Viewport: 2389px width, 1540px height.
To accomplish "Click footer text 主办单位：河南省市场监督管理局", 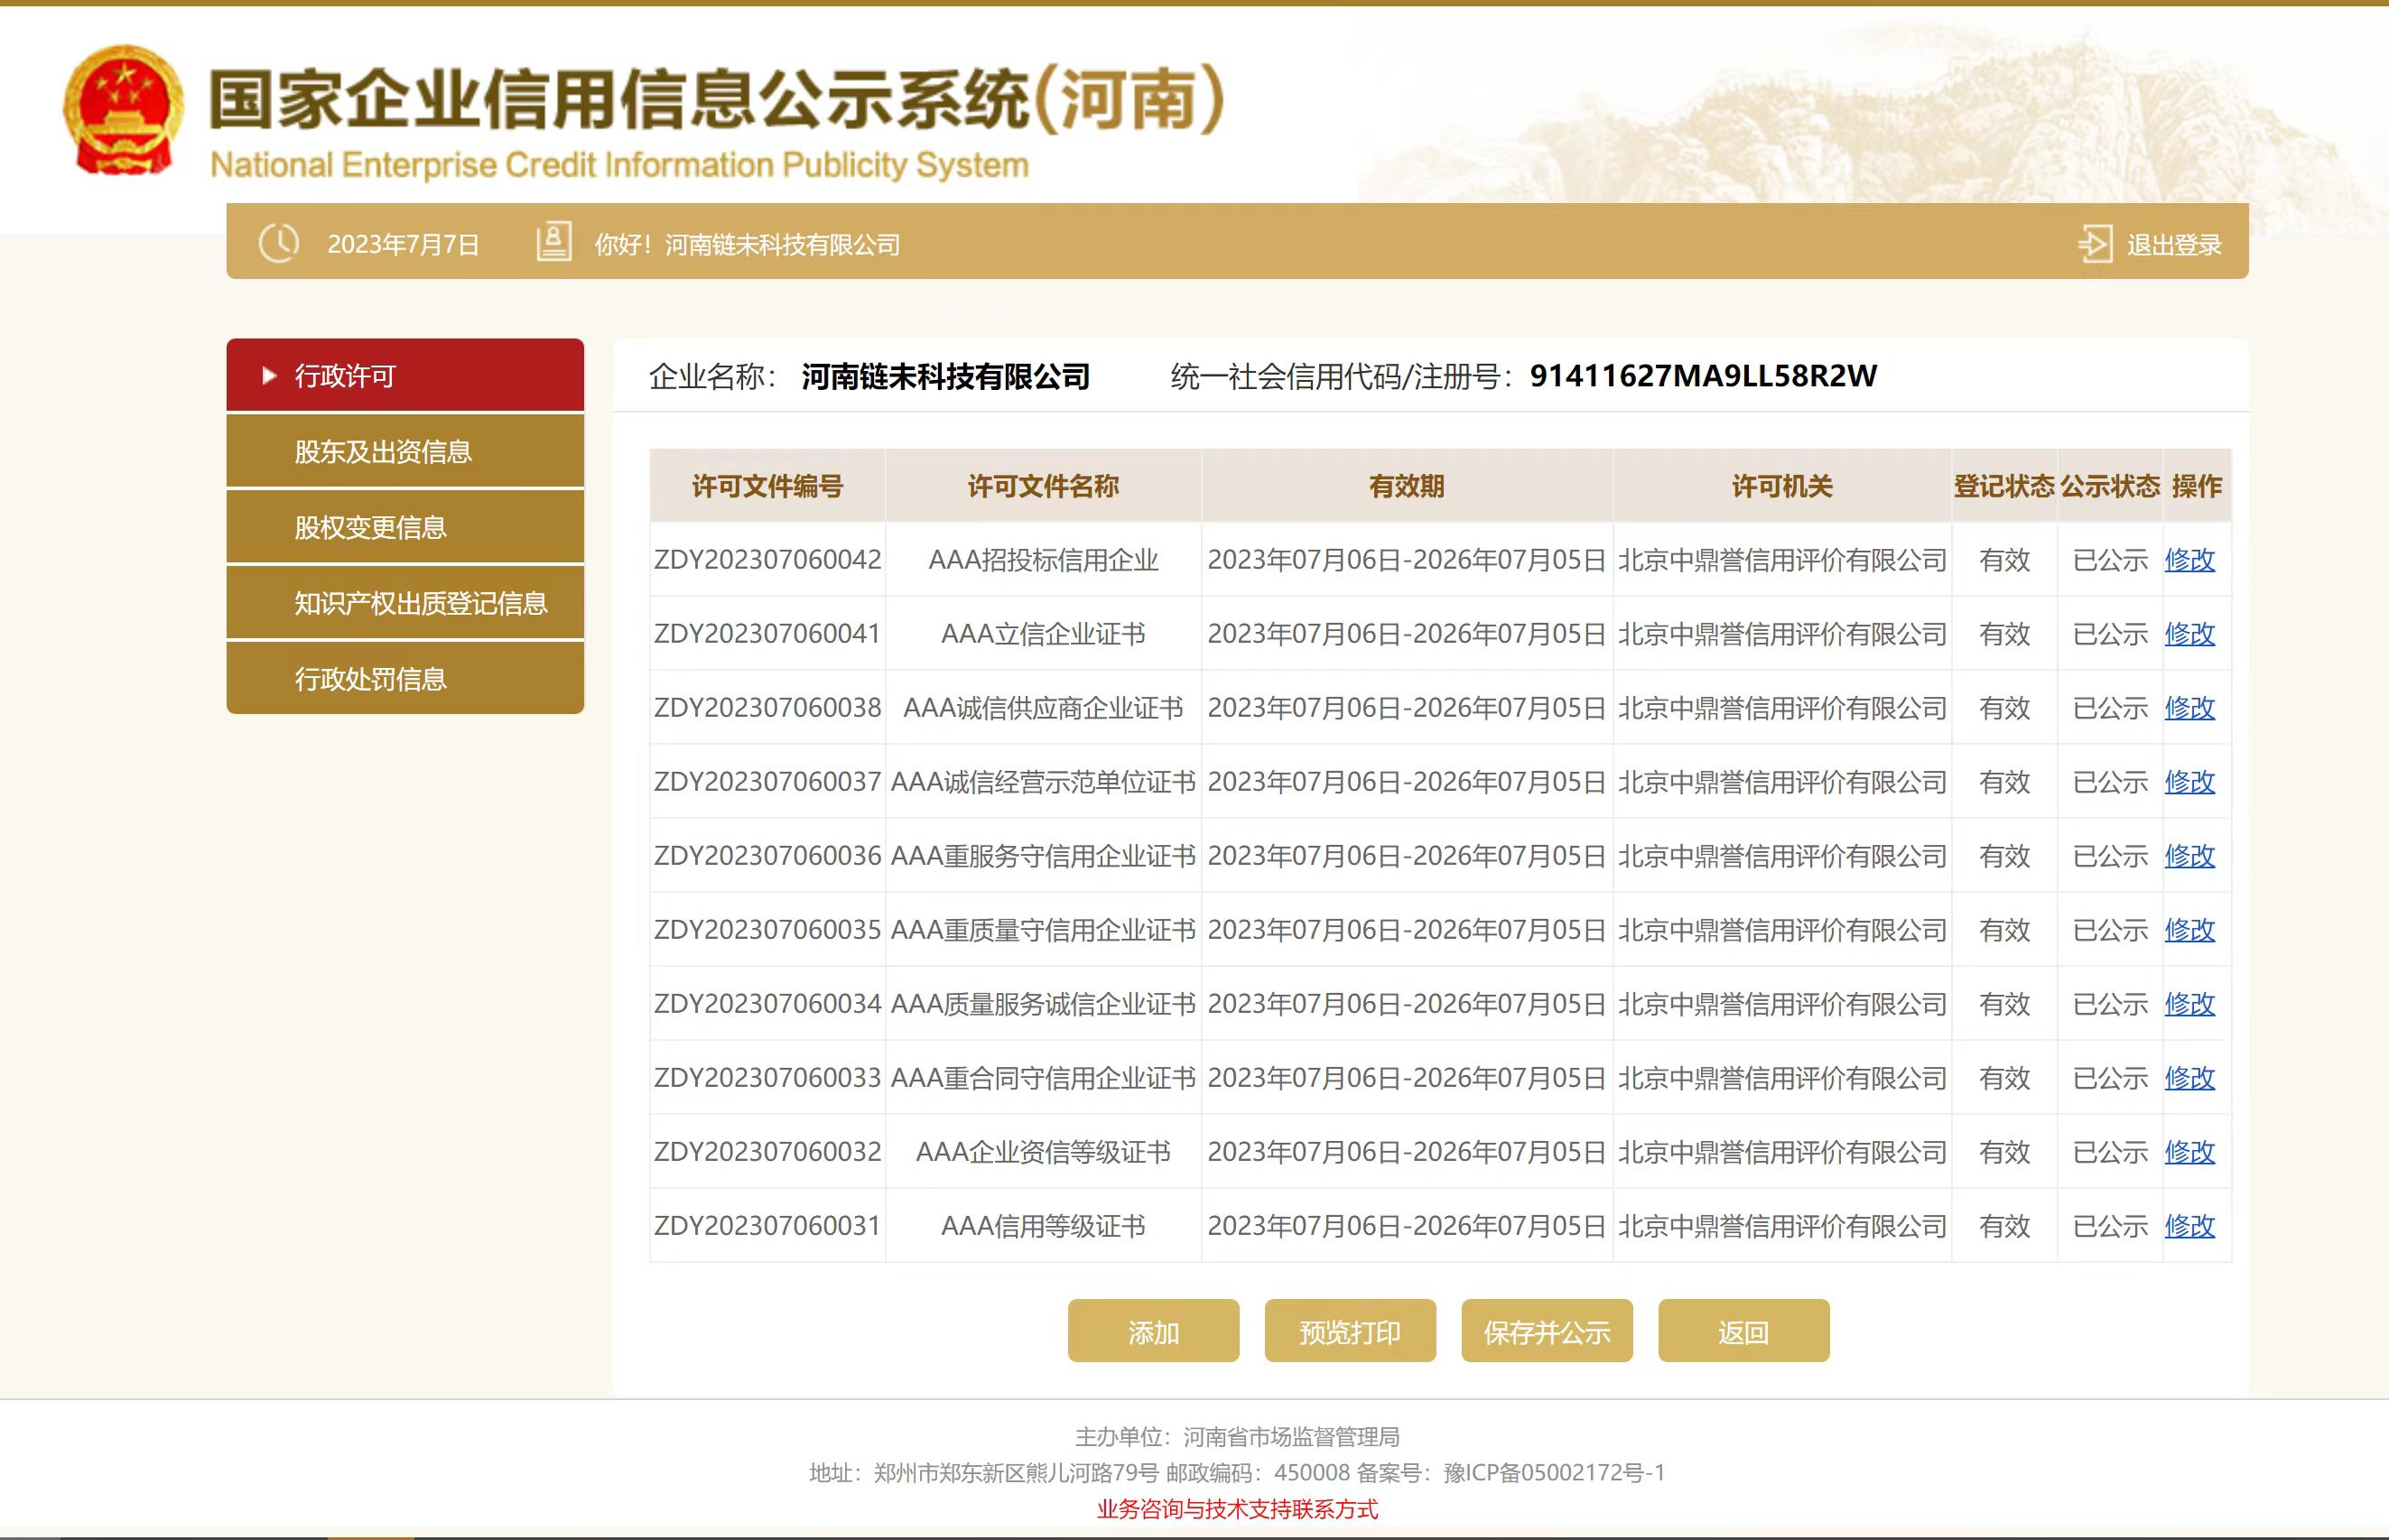I will click(x=1237, y=1437).
